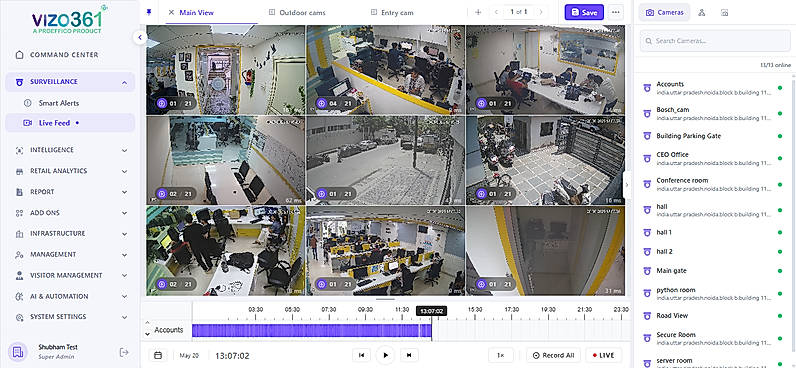Click the Record All button
This screenshot has width=796, height=368.
point(554,355)
